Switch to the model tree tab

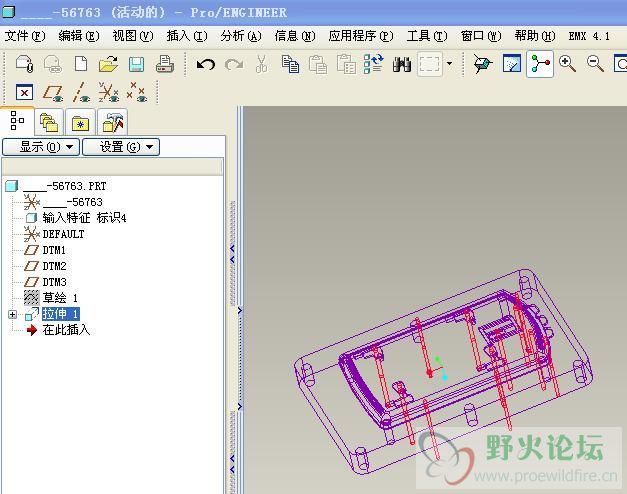click(17, 121)
